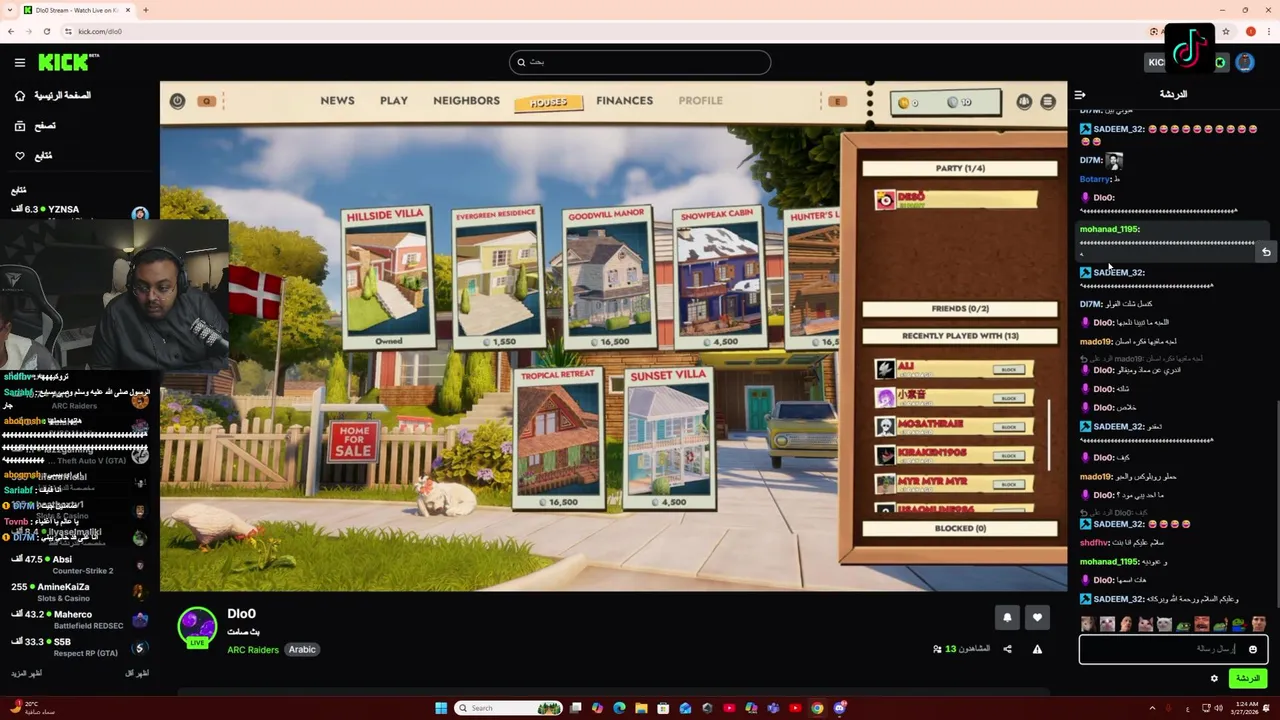Select the Evergreen Residence house card
Viewport: 1280px width, 720px height.
point(496,278)
